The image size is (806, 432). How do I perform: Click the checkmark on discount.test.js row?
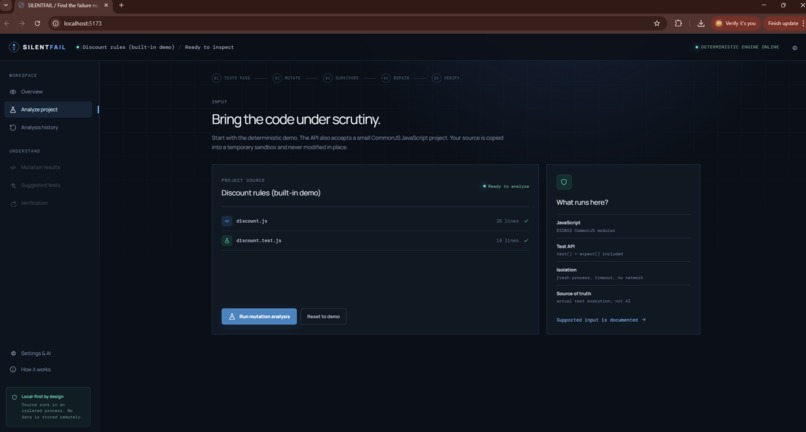[526, 241]
